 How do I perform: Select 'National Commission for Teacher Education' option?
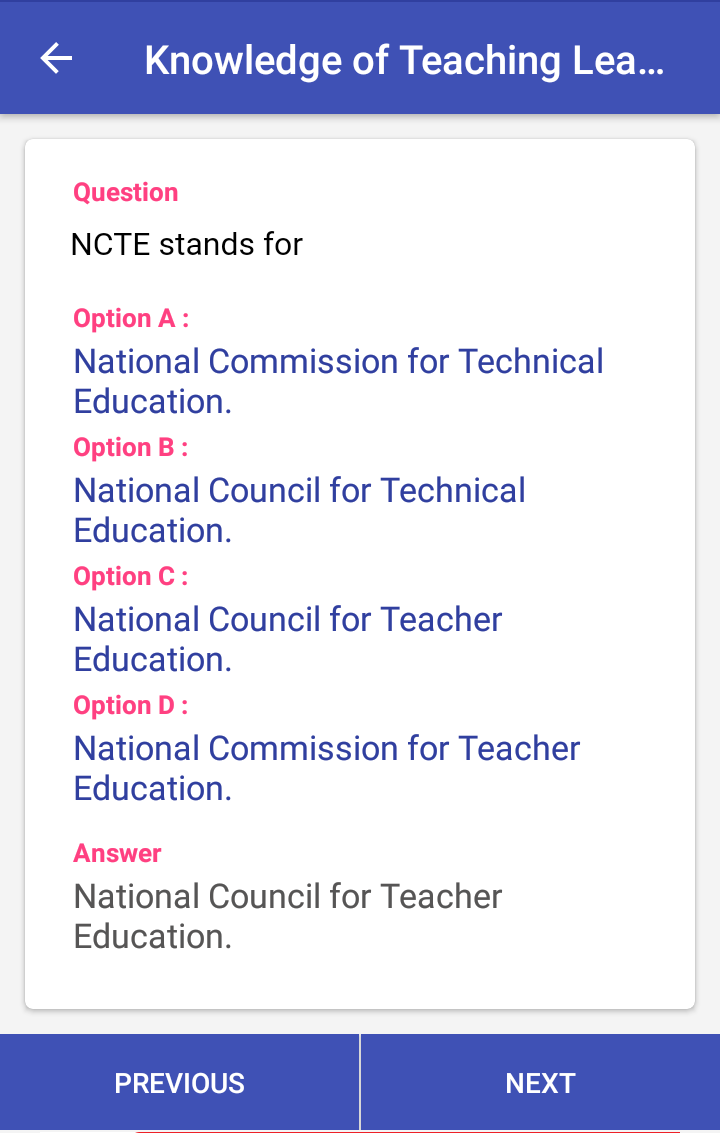pos(327,768)
